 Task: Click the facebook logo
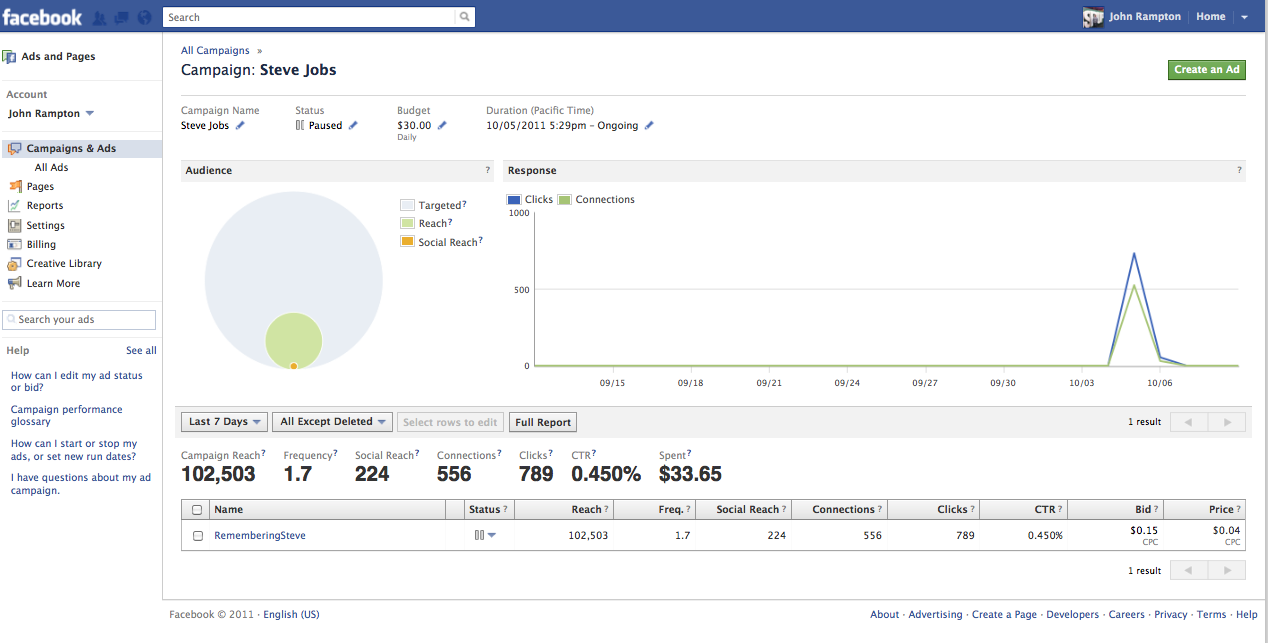[42, 17]
